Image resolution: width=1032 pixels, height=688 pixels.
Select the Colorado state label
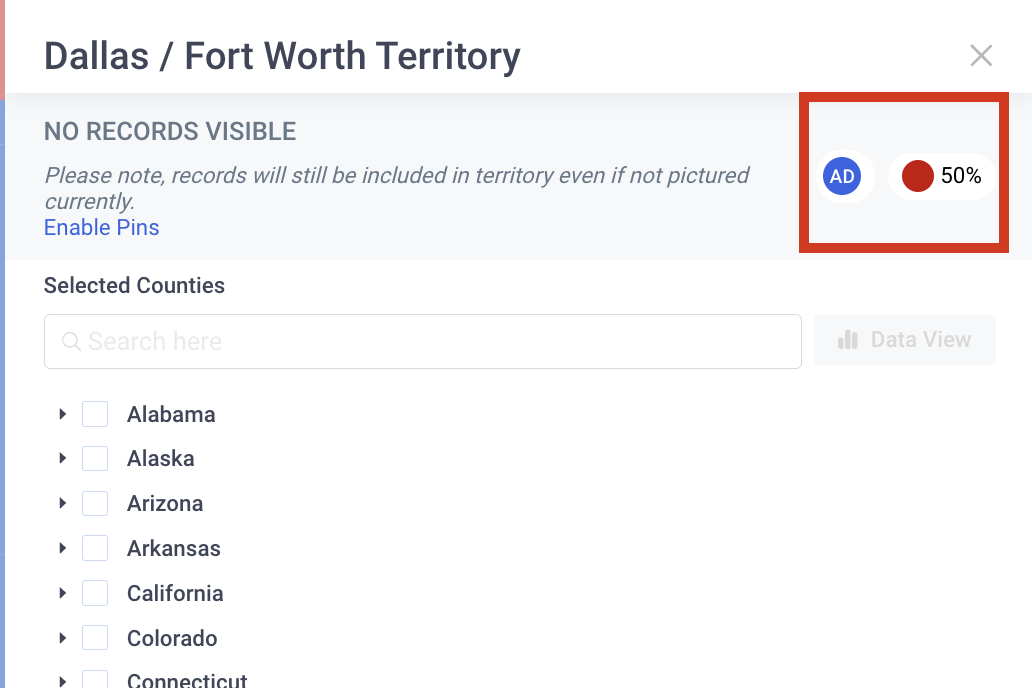[x=172, y=638]
